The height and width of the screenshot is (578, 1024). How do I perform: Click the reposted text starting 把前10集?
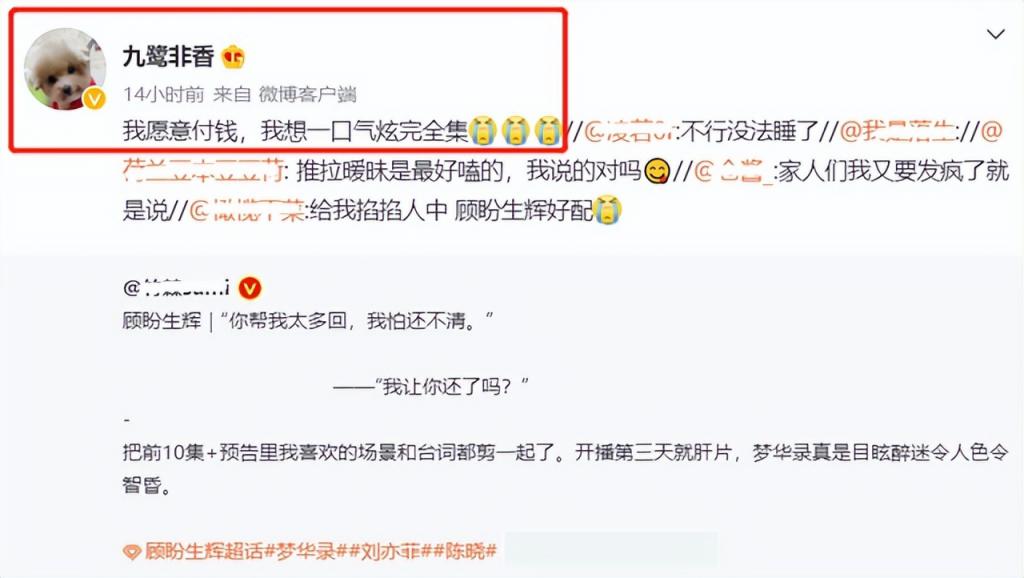[565, 468]
